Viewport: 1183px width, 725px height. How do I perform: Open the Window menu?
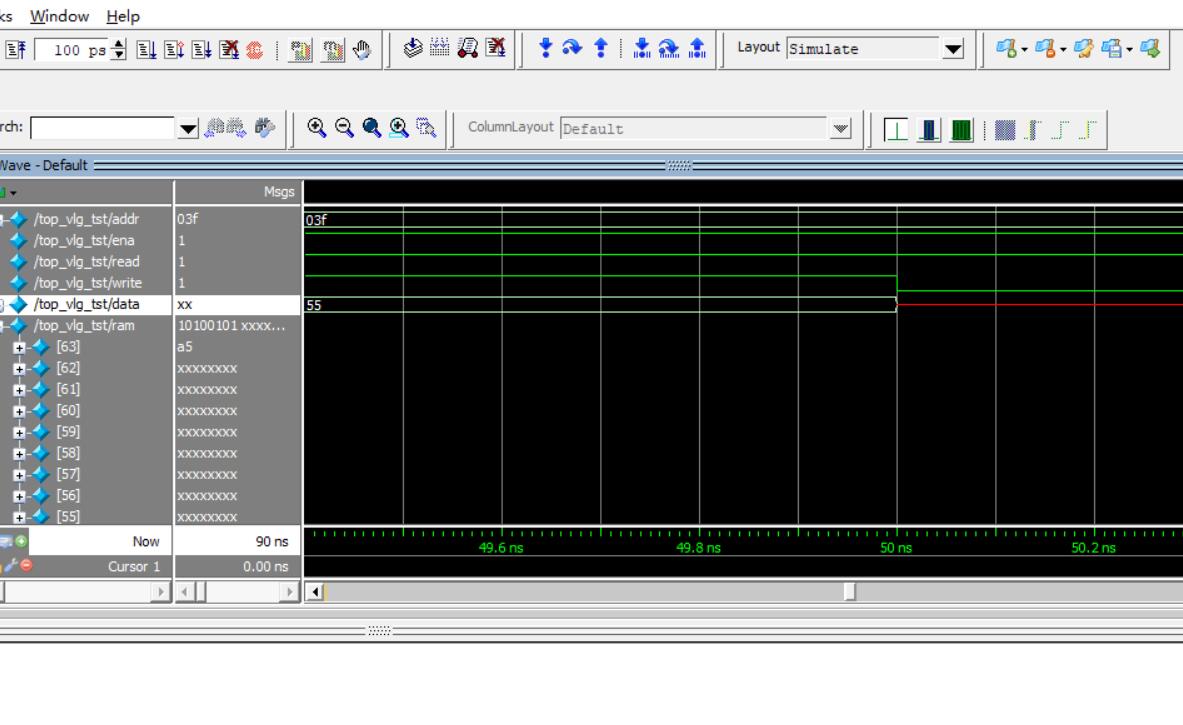(x=59, y=16)
